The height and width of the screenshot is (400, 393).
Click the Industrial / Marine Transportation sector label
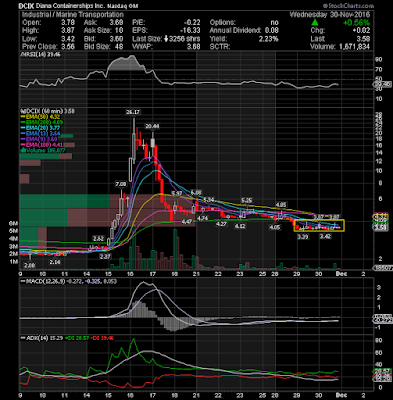coord(73,15)
